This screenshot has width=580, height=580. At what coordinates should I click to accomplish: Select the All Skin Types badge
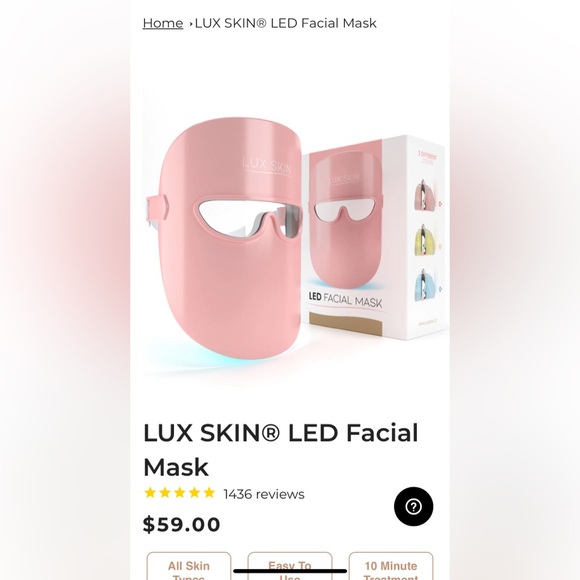189,566
